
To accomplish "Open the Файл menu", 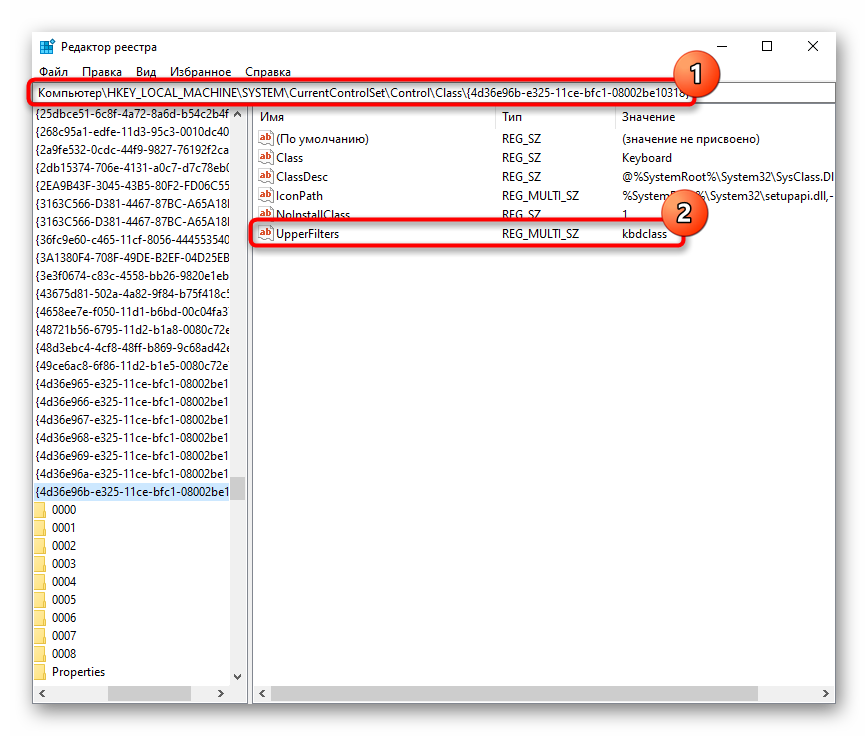I will pyautogui.click(x=53, y=72).
